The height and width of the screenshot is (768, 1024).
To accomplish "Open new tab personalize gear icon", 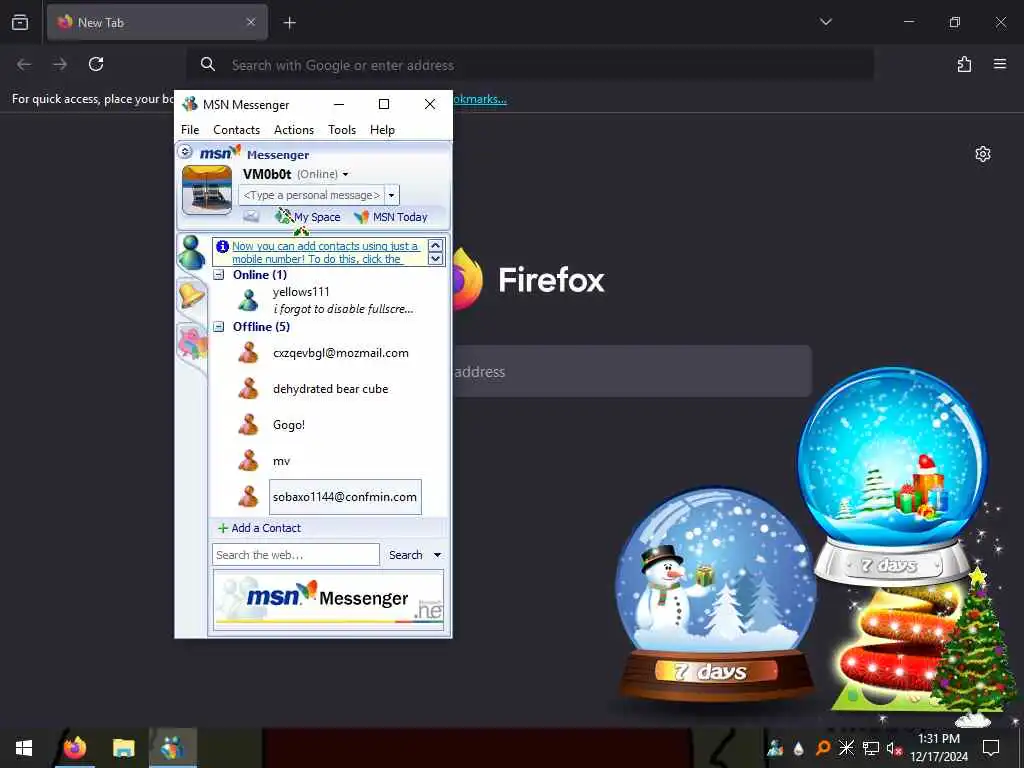I will [x=983, y=154].
